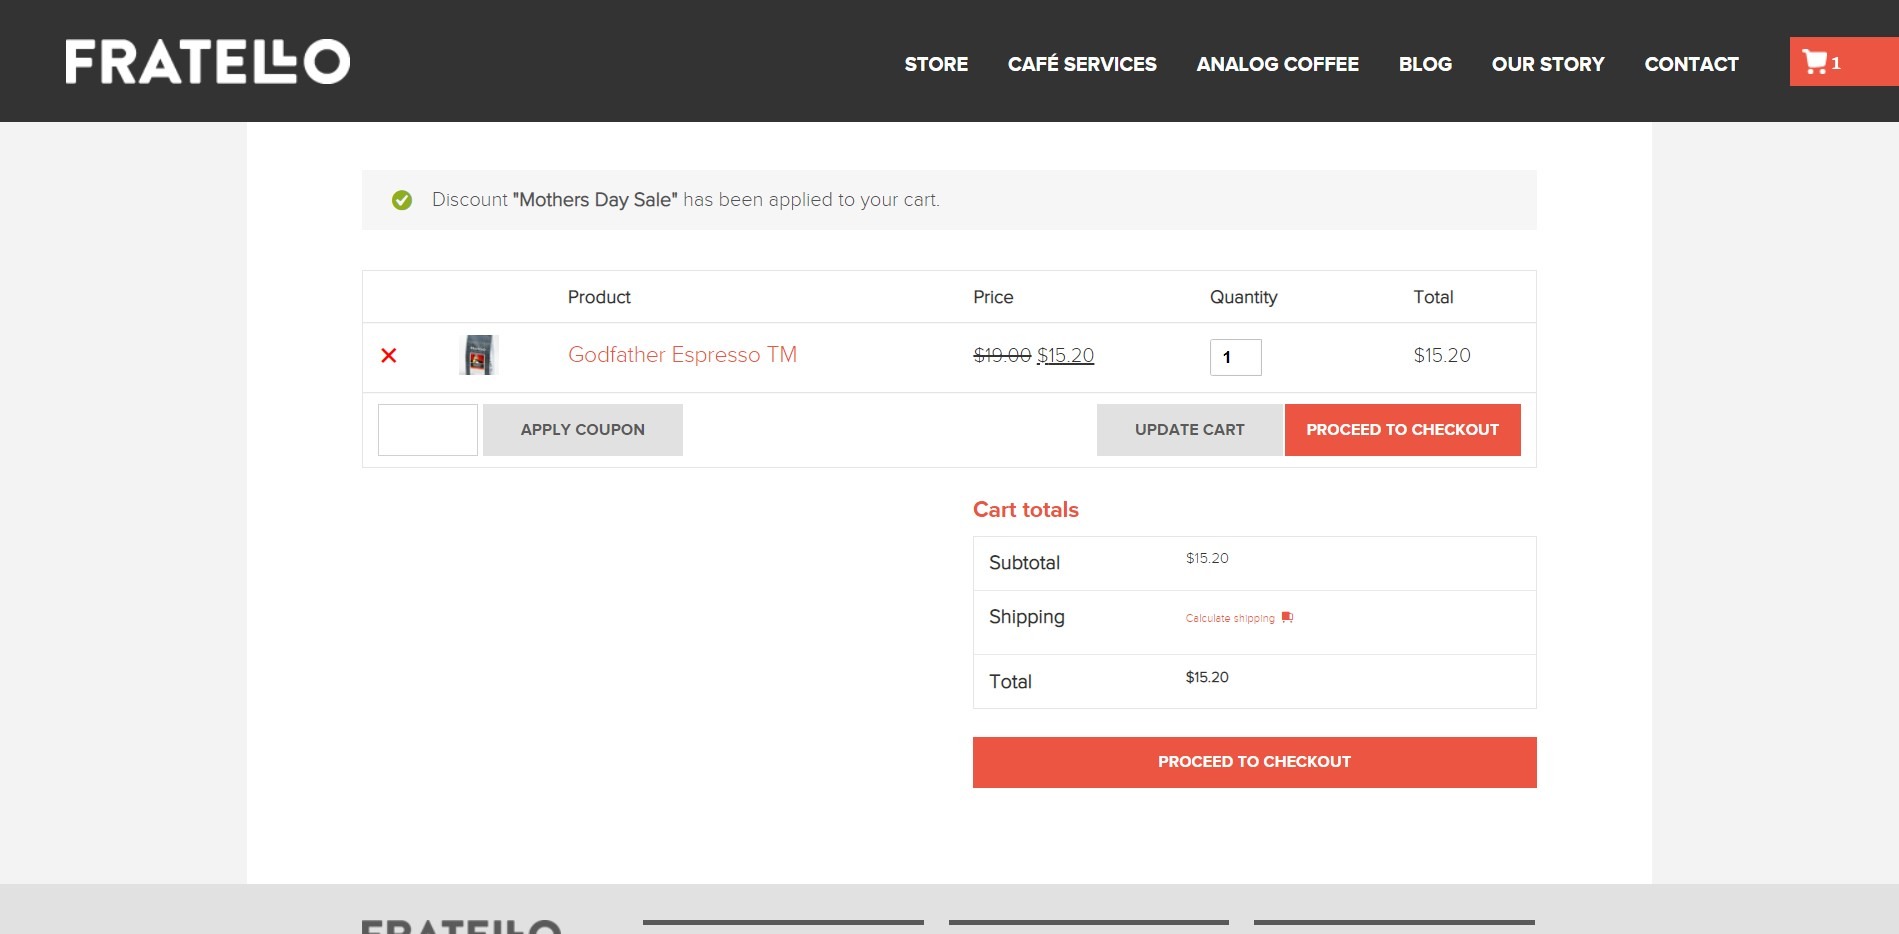Go to Analog Coffee page

1277,64
